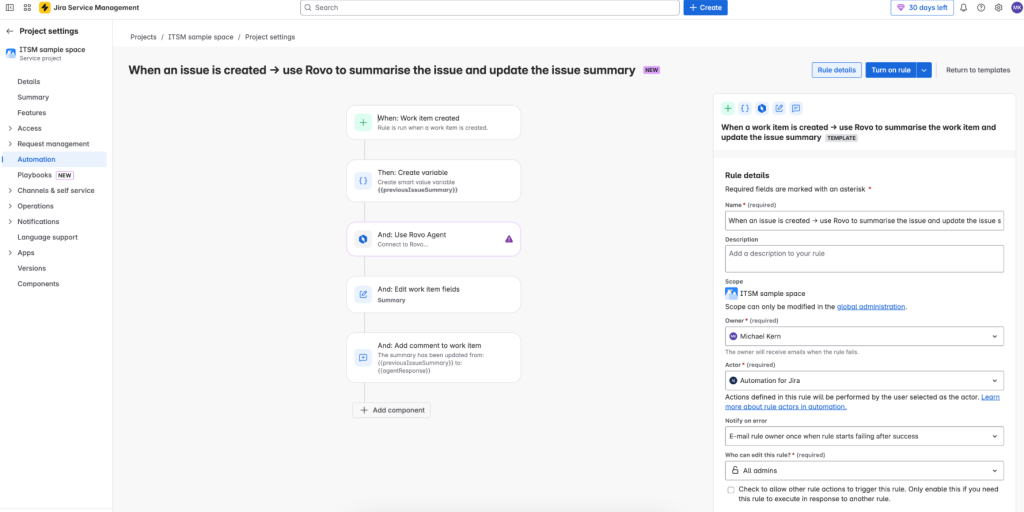Expand the Access section in sidebar
The width and height of the screenshot is (1024, 512).
tap(9, 128)
